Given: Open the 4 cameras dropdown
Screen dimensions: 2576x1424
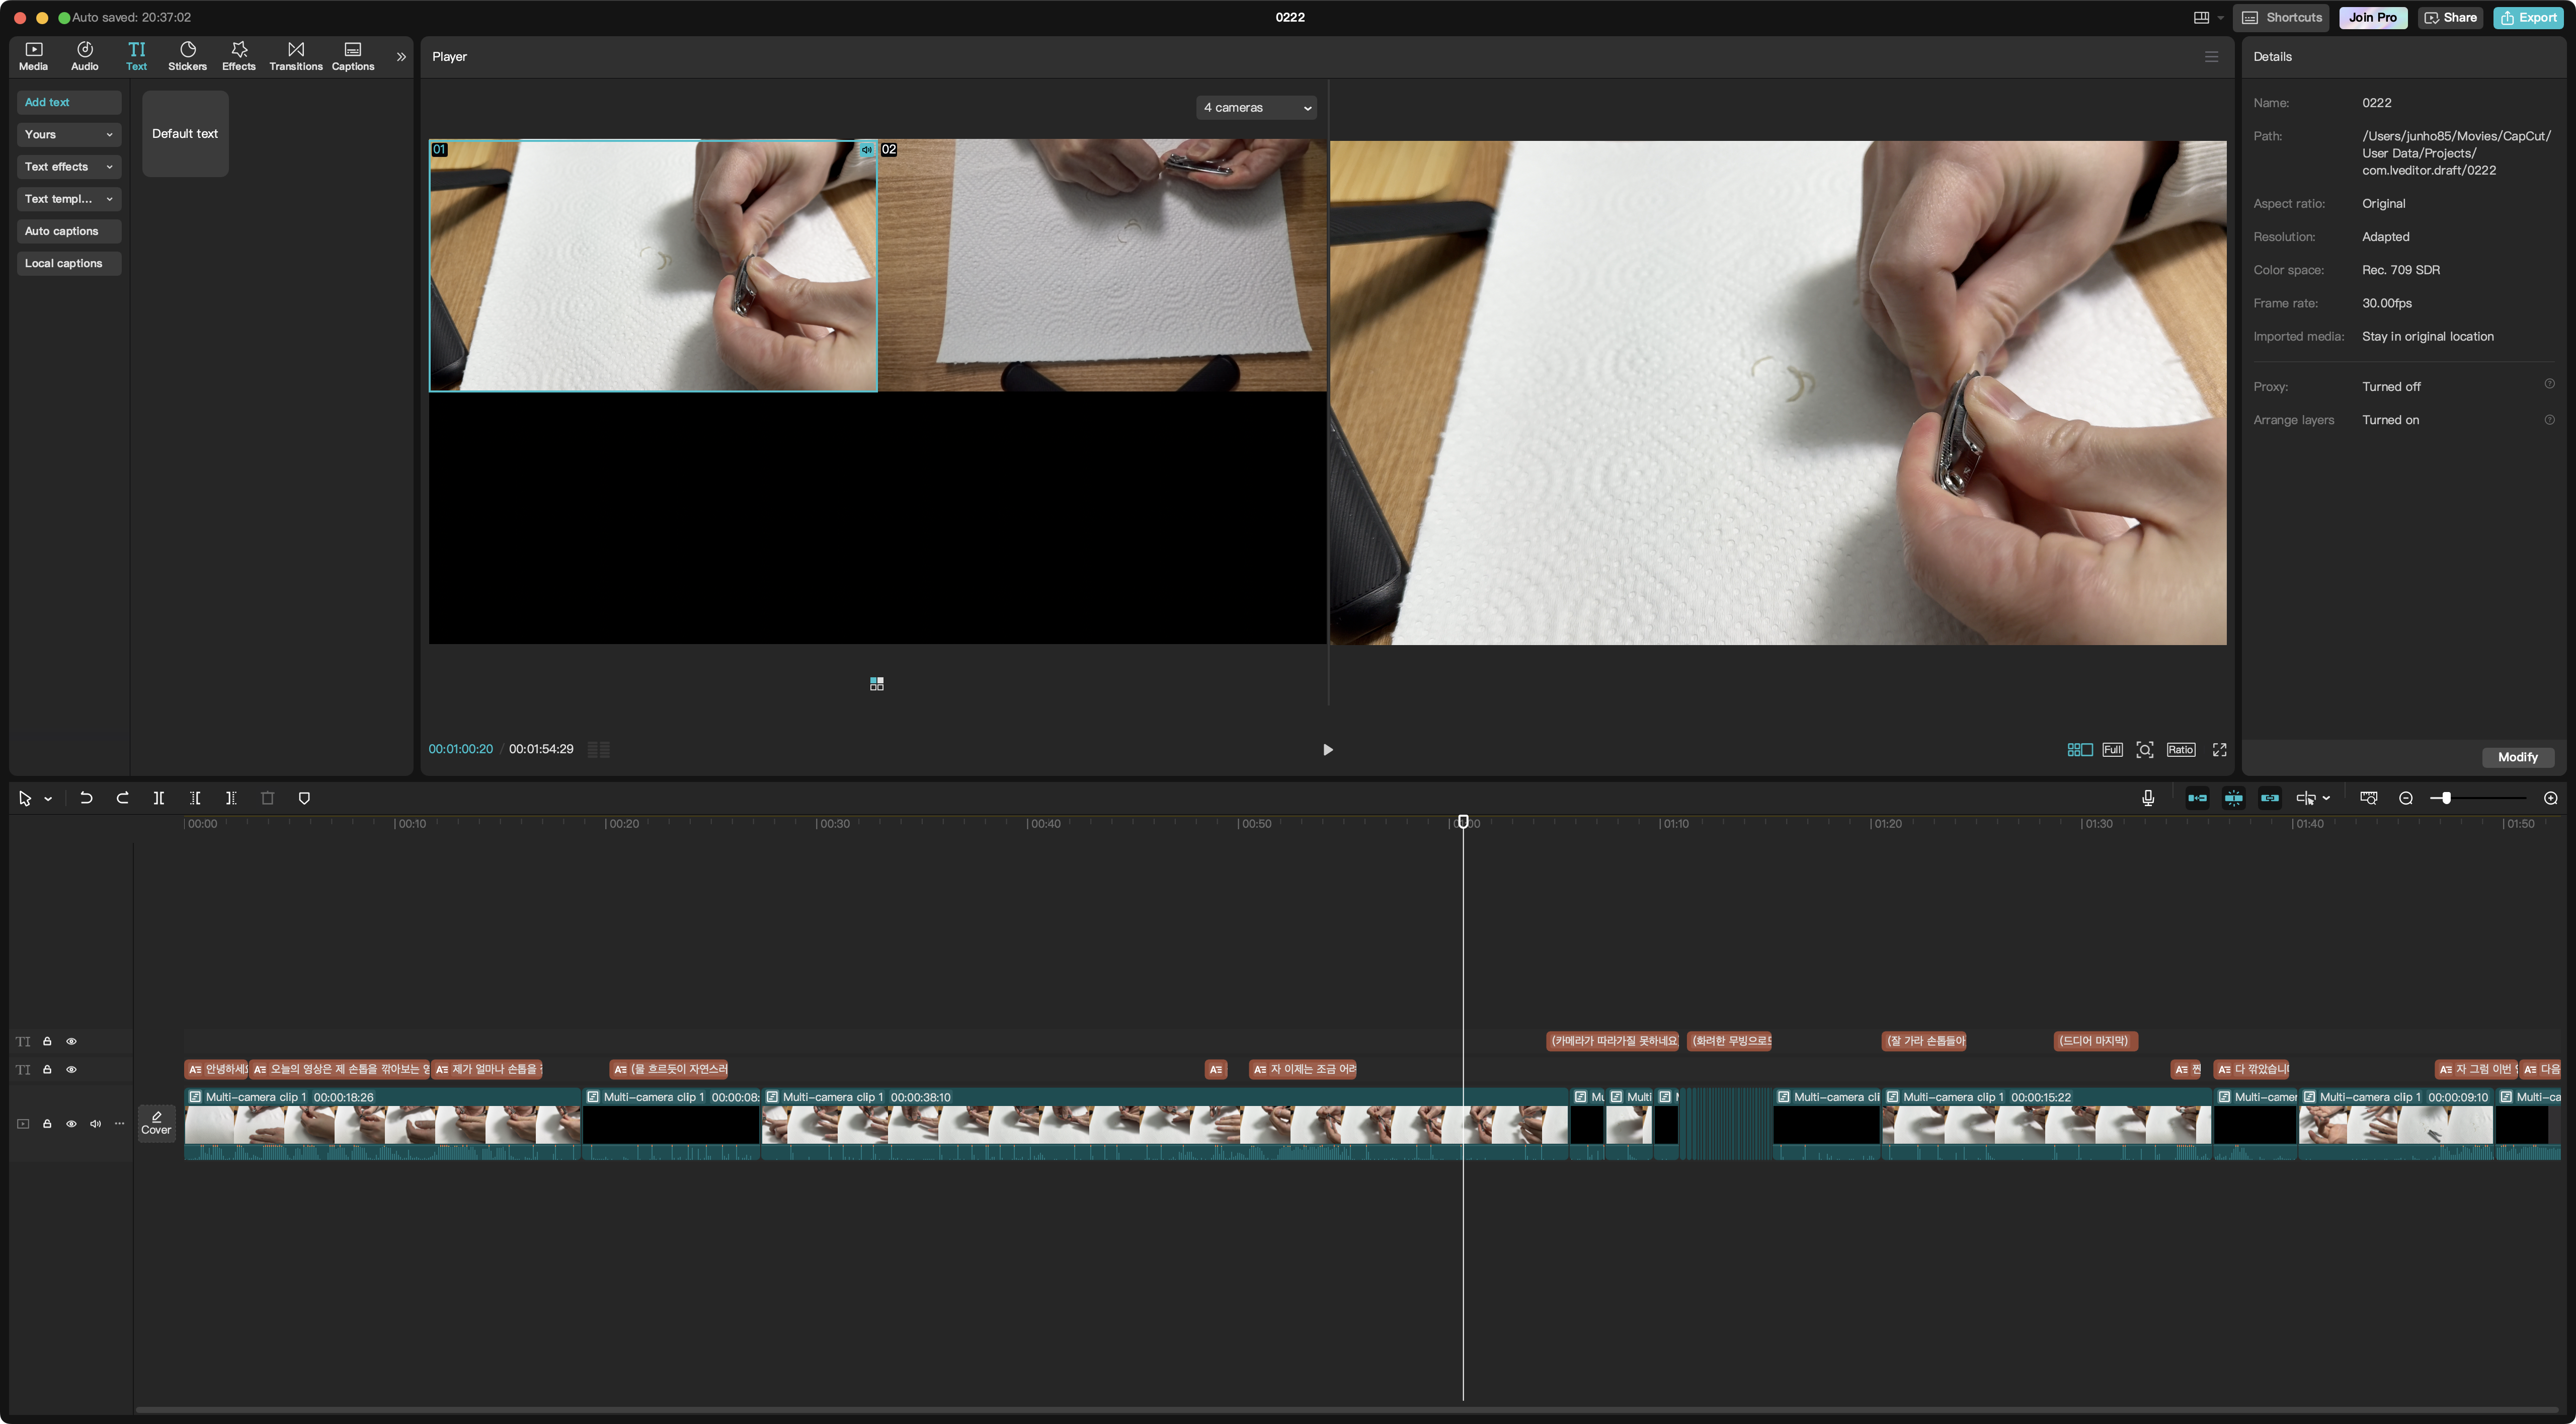Looking at the screenshot, I should coord(1256,107).
